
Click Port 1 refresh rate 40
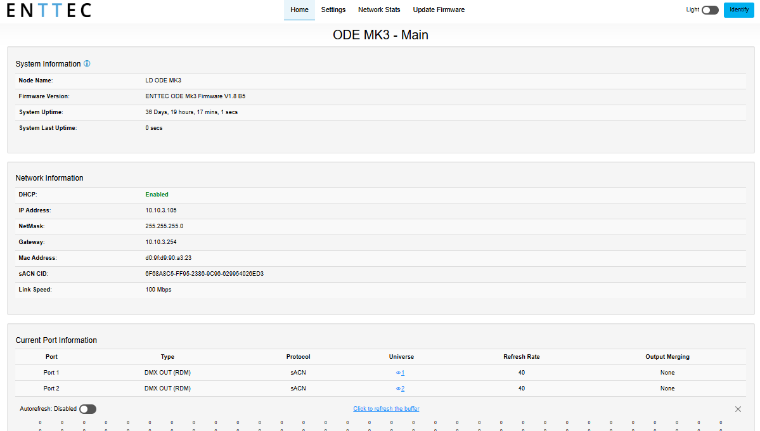click(x=522, y=373)
